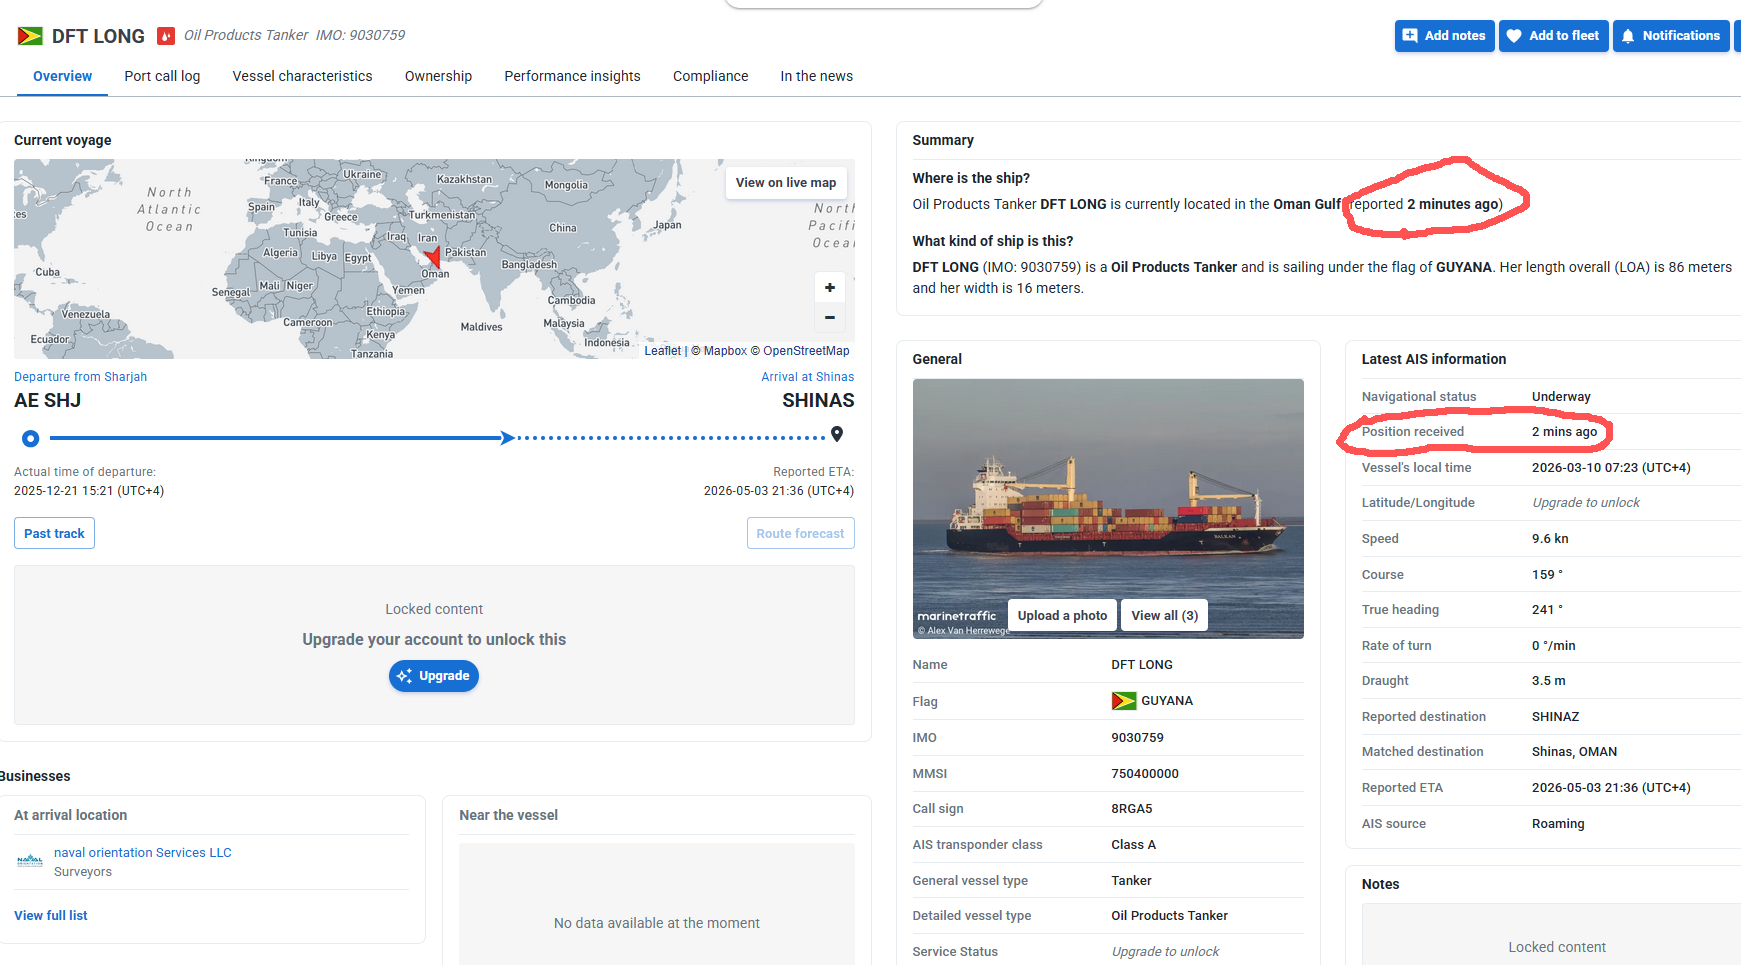Viewport: 1741px width, 965px height.
Task: Open naval orientation Services LLC link
Action: click(142, 853)
